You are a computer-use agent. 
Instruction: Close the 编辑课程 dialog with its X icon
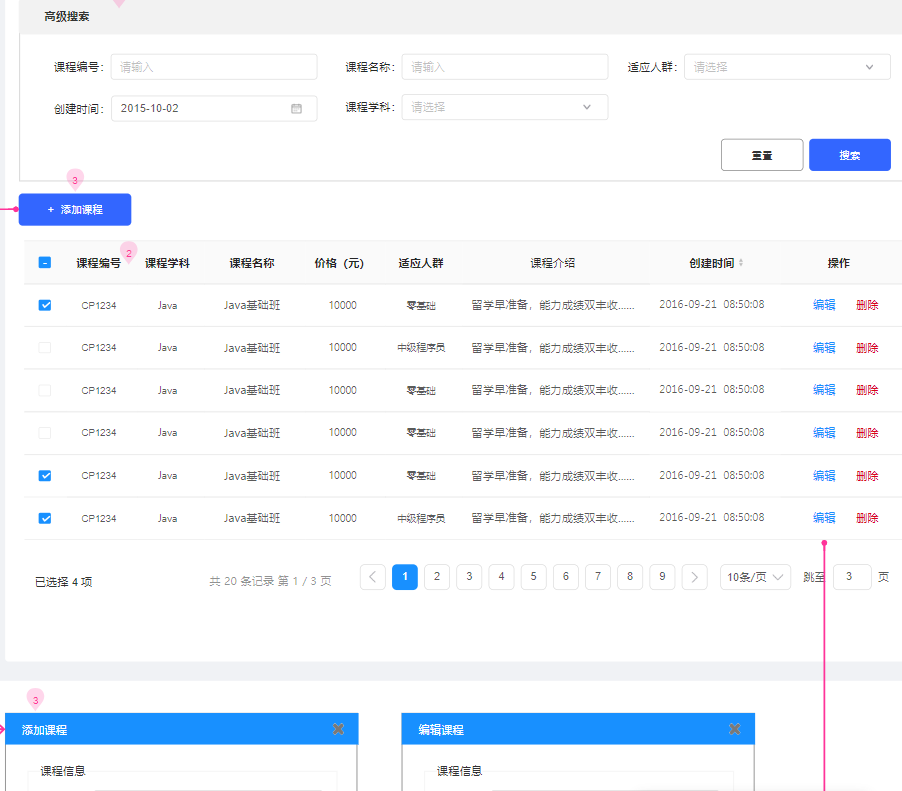coord(735,728)
